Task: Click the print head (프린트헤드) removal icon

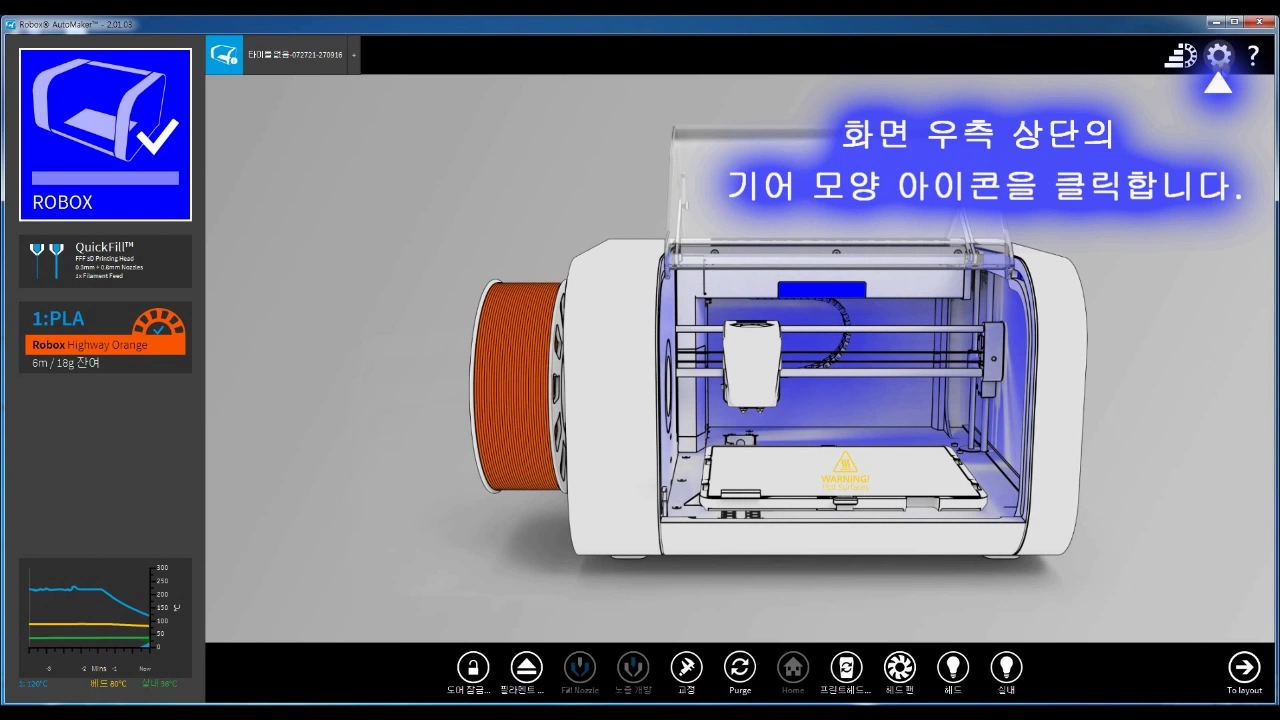Action: pos(846,667)
